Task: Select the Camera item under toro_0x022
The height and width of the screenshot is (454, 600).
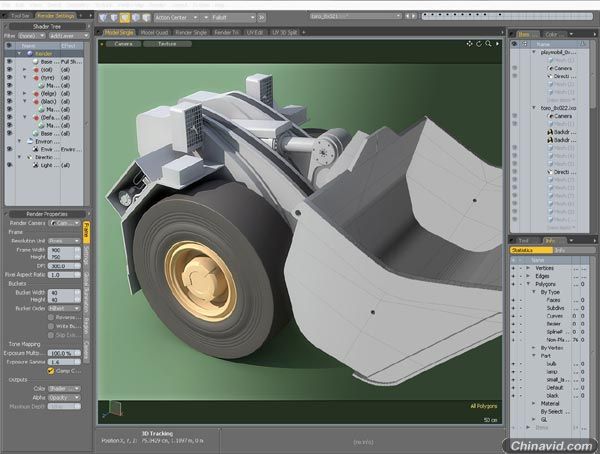Action: [x=563, y=116]
